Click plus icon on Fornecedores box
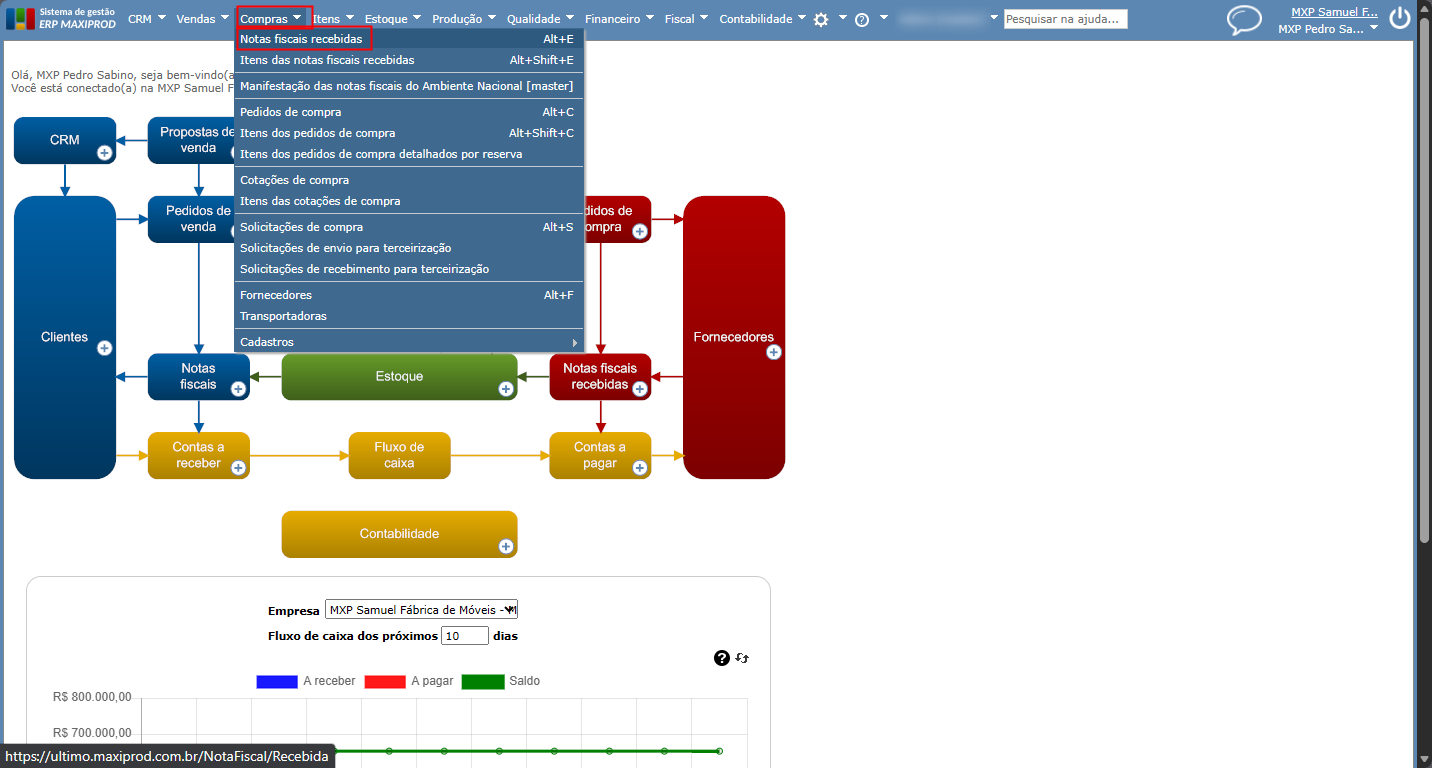This screenshot has width=1432, height=768. (773, 352)
